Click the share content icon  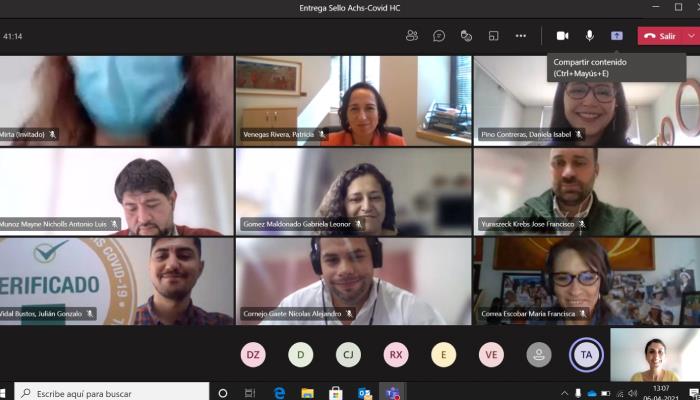[617, 36]
